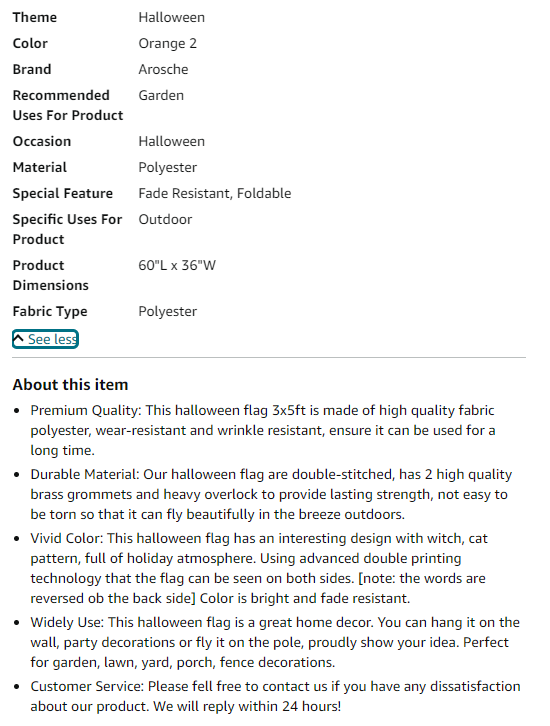550x726 pixels.
Task: Click the Durable Material bullet text
Action: pyautogui.click(x=271, y=494)
